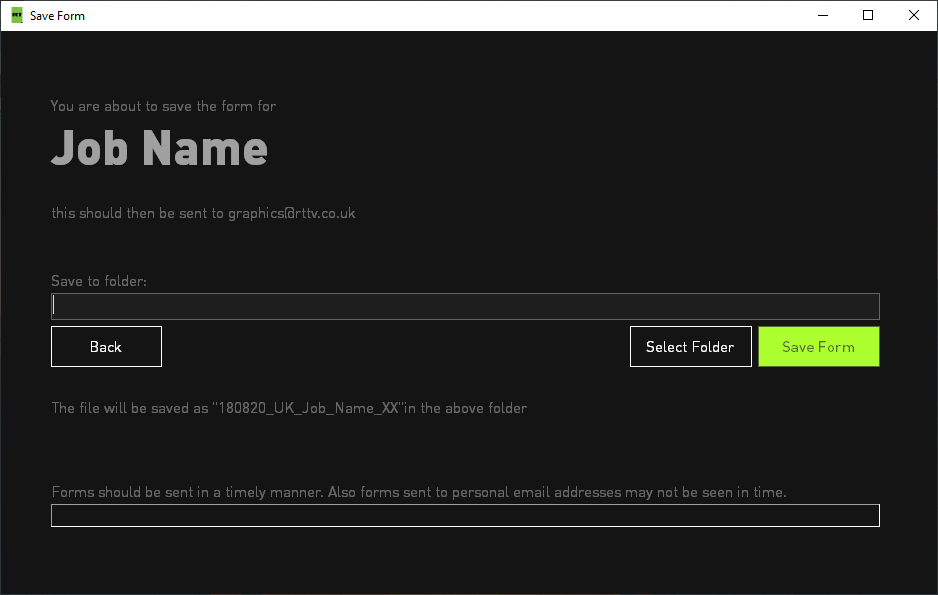Viewport: 938px width, 595px height.
Task: Click the "Save to folder:" label
Action: click(x=99, y=281)
